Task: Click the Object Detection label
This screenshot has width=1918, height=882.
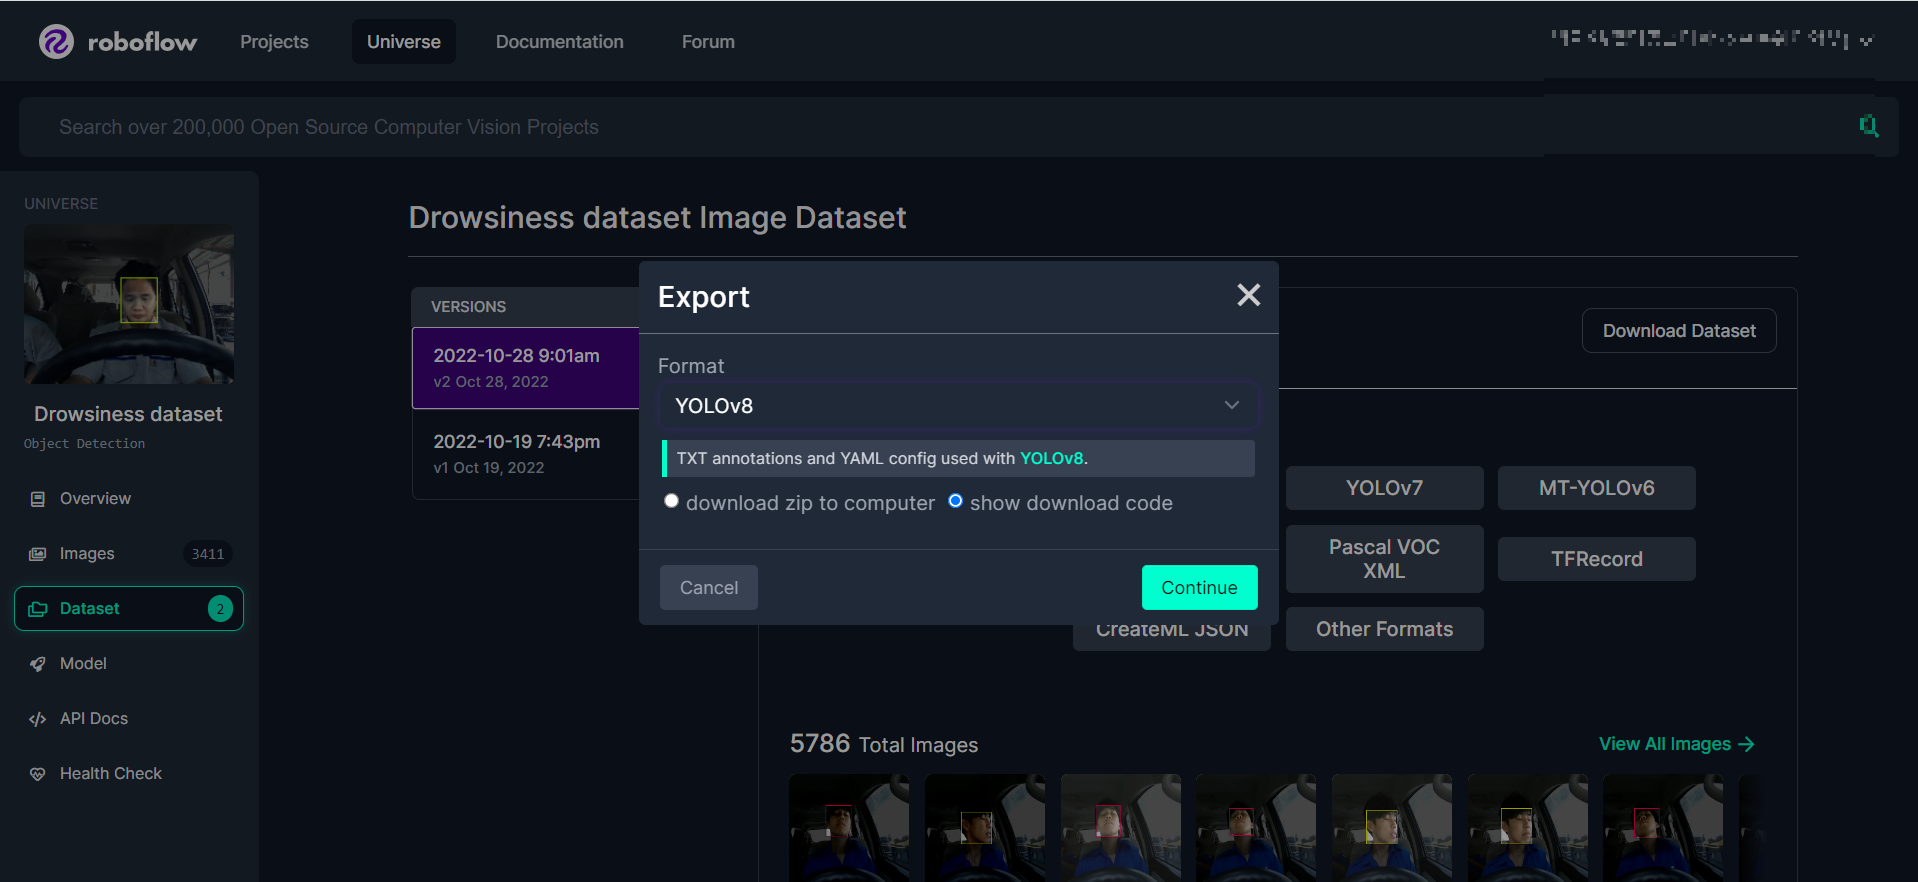Action: pyautogui.click(x=84, y=444)
